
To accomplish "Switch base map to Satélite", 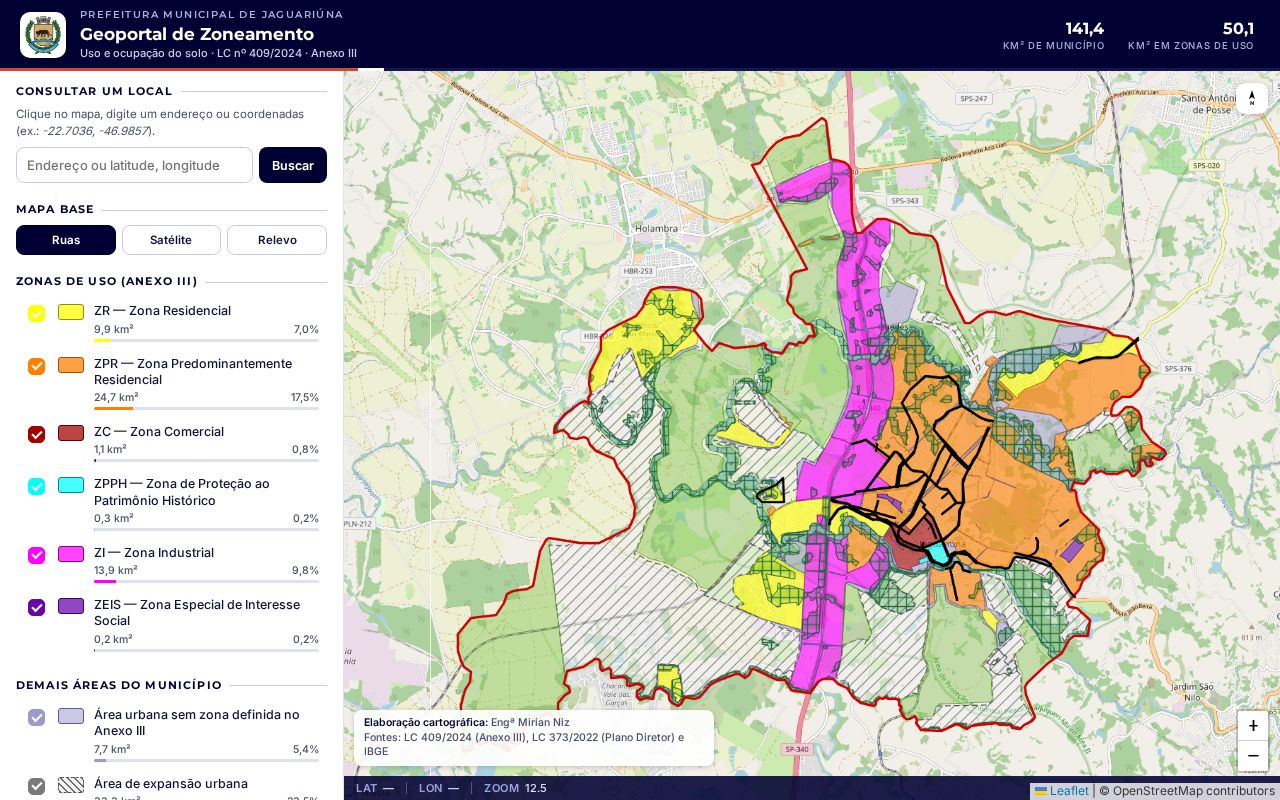I will coord(171,240).
